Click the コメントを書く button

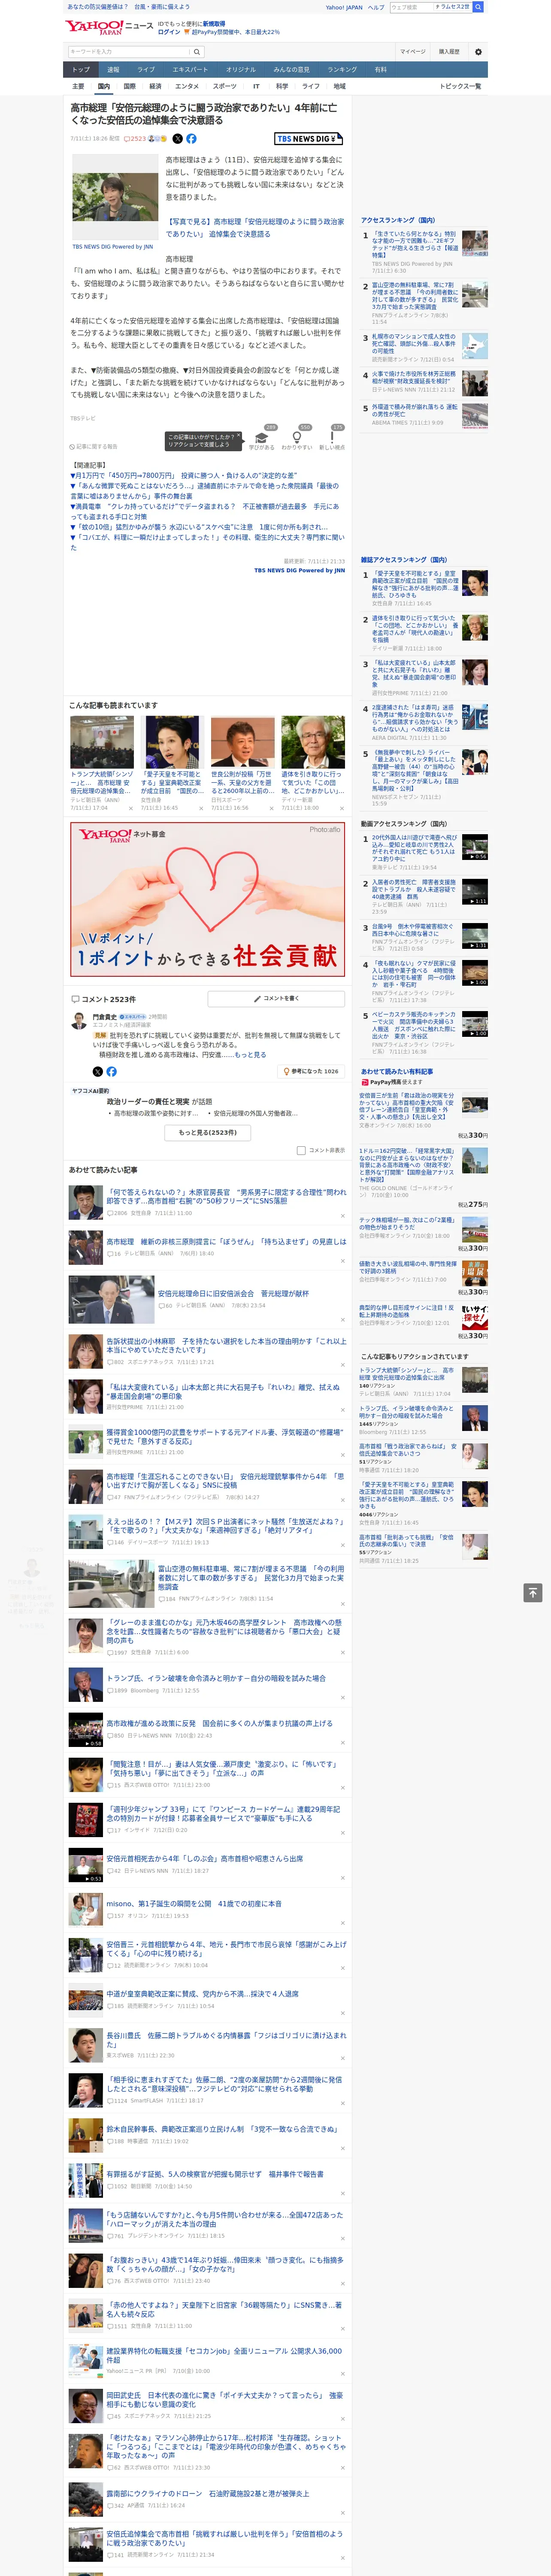276,999
